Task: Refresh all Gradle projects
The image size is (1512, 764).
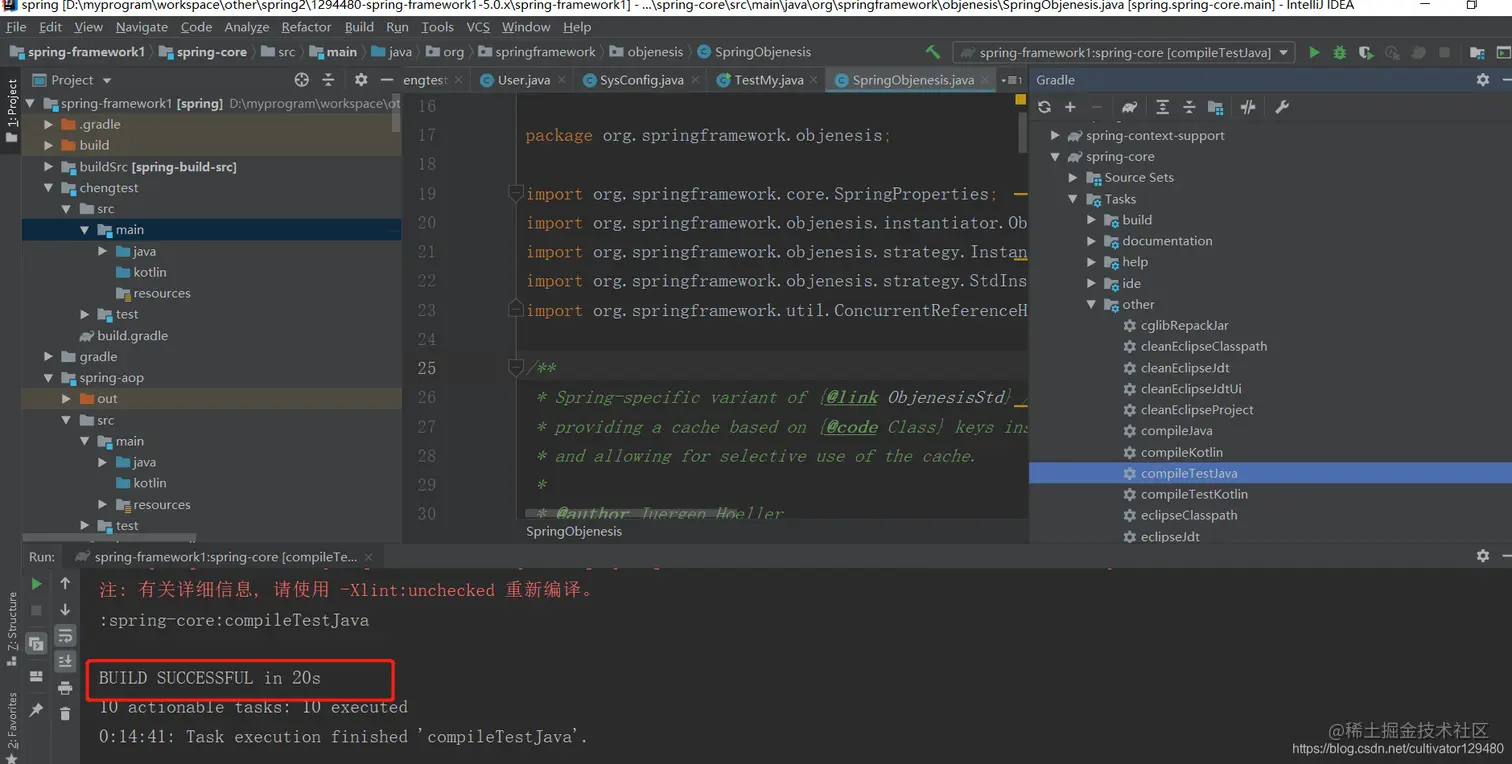Action: 1044,107
